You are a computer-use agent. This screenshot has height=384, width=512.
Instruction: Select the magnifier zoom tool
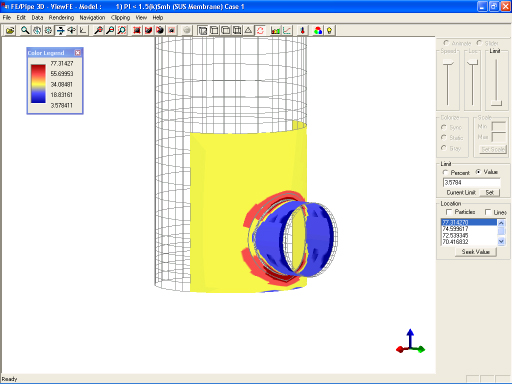click(x=25, y=31)
